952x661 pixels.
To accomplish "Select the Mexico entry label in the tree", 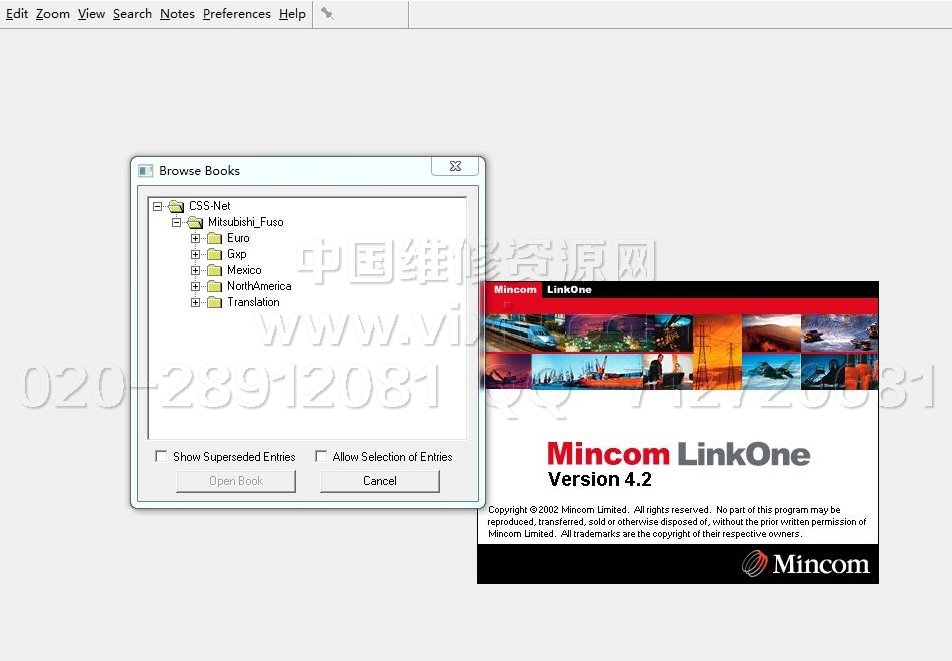I will 244,270.
